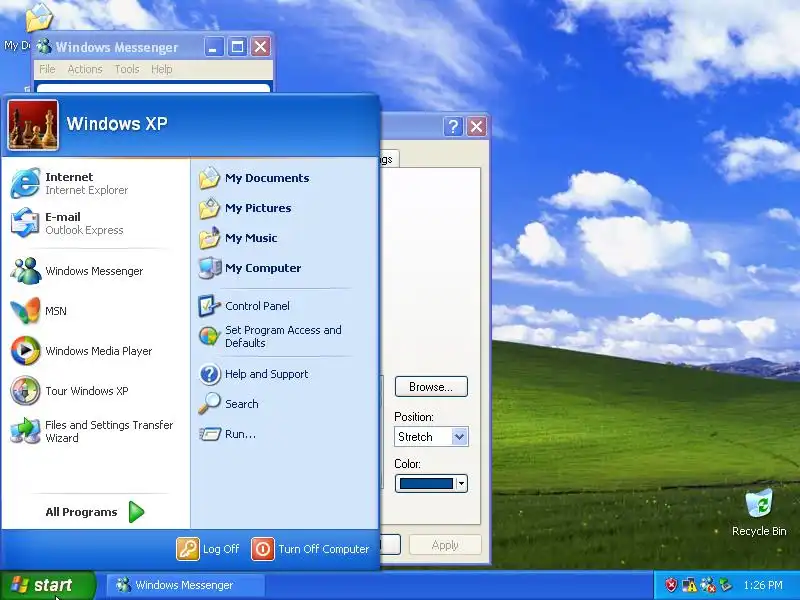Expand All Programs green arrow
The height and width of the screenshot is (600, 800).
coord(136,512)
